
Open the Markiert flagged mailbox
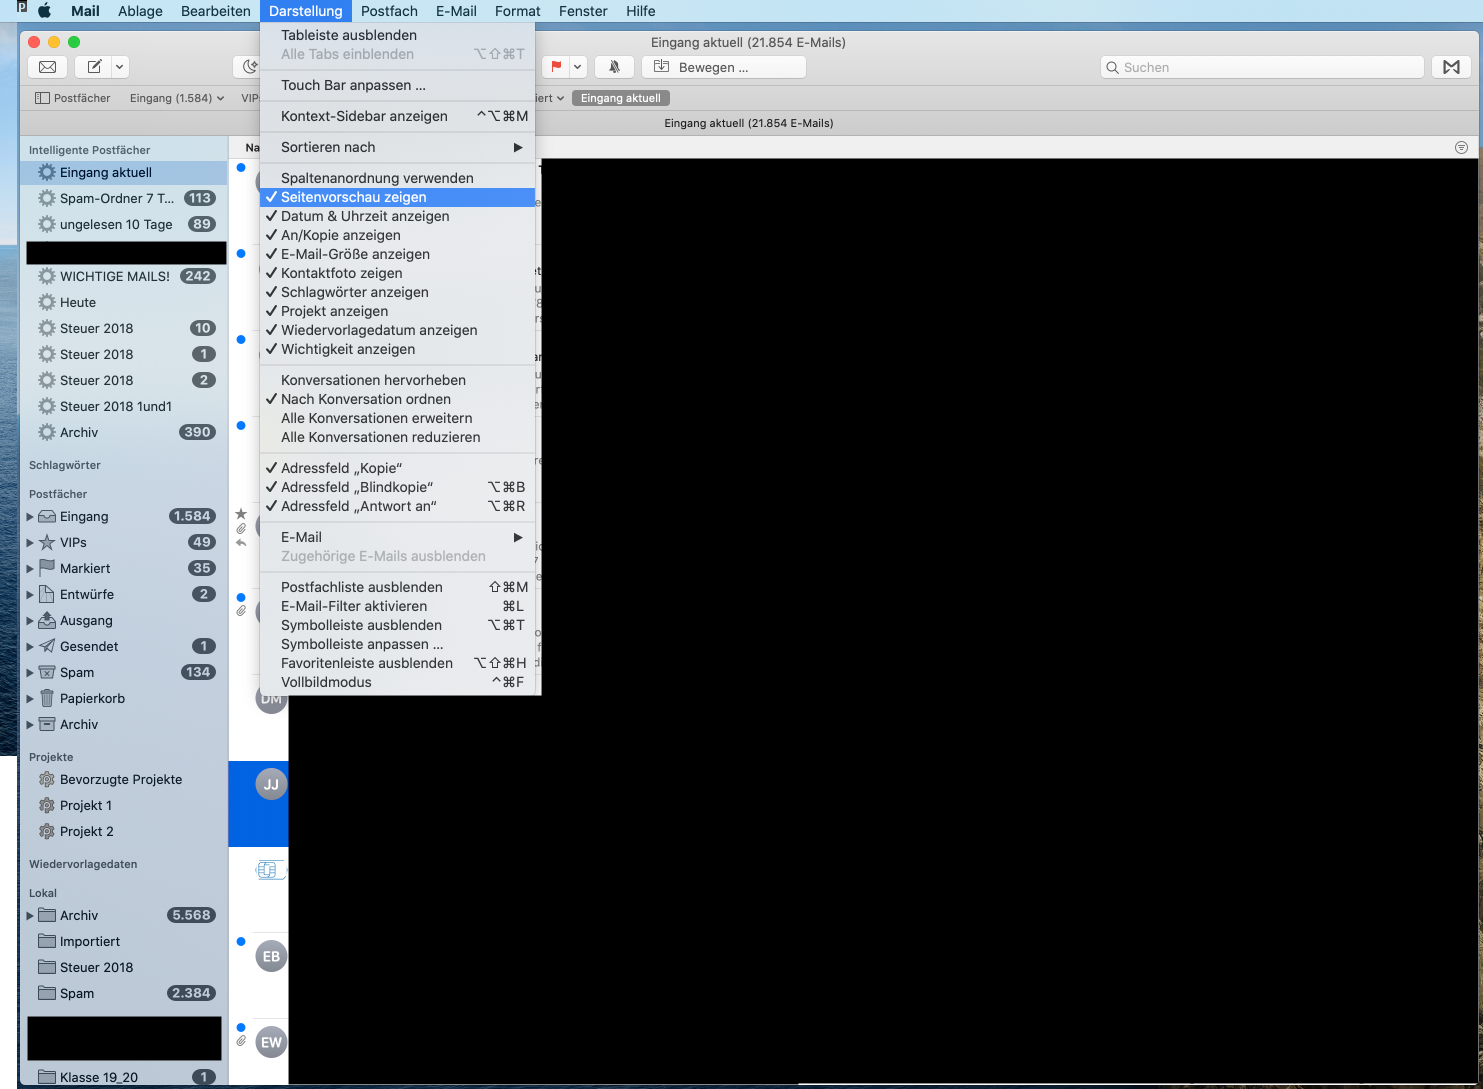point(124,568)
